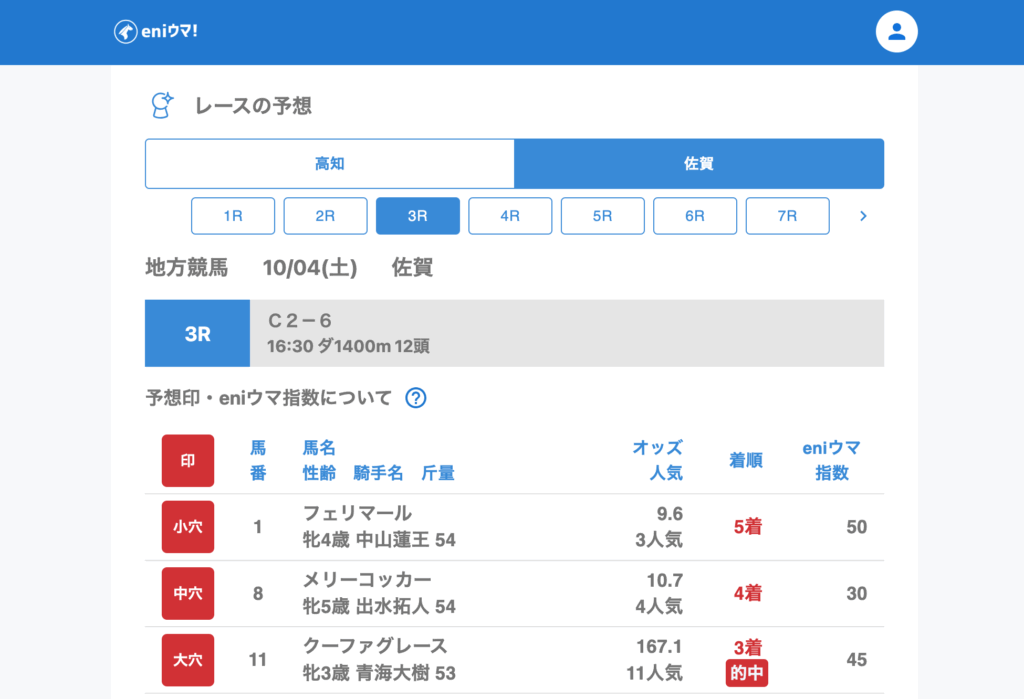Select race 1R
This screenshot has height=699, width=1024.
[233, 216]
